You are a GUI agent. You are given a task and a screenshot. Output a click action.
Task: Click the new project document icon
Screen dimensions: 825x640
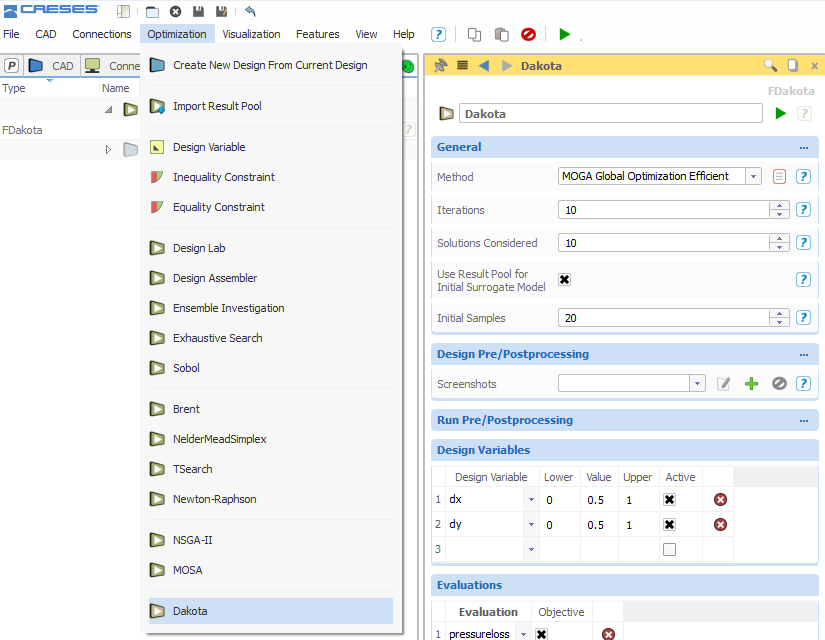pos(123,11)
